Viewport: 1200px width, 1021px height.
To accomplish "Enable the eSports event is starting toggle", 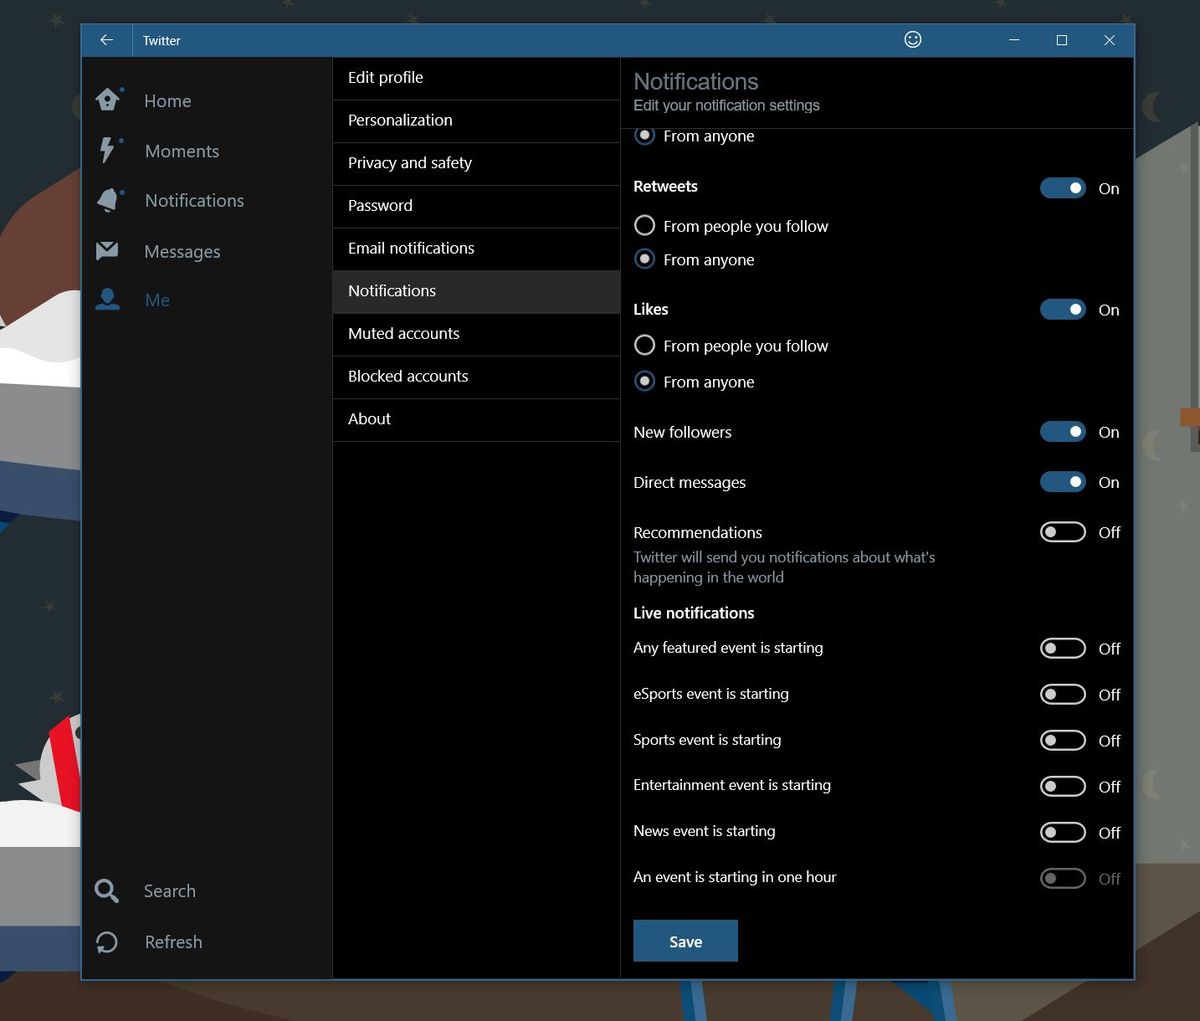I will point(1062,694).
